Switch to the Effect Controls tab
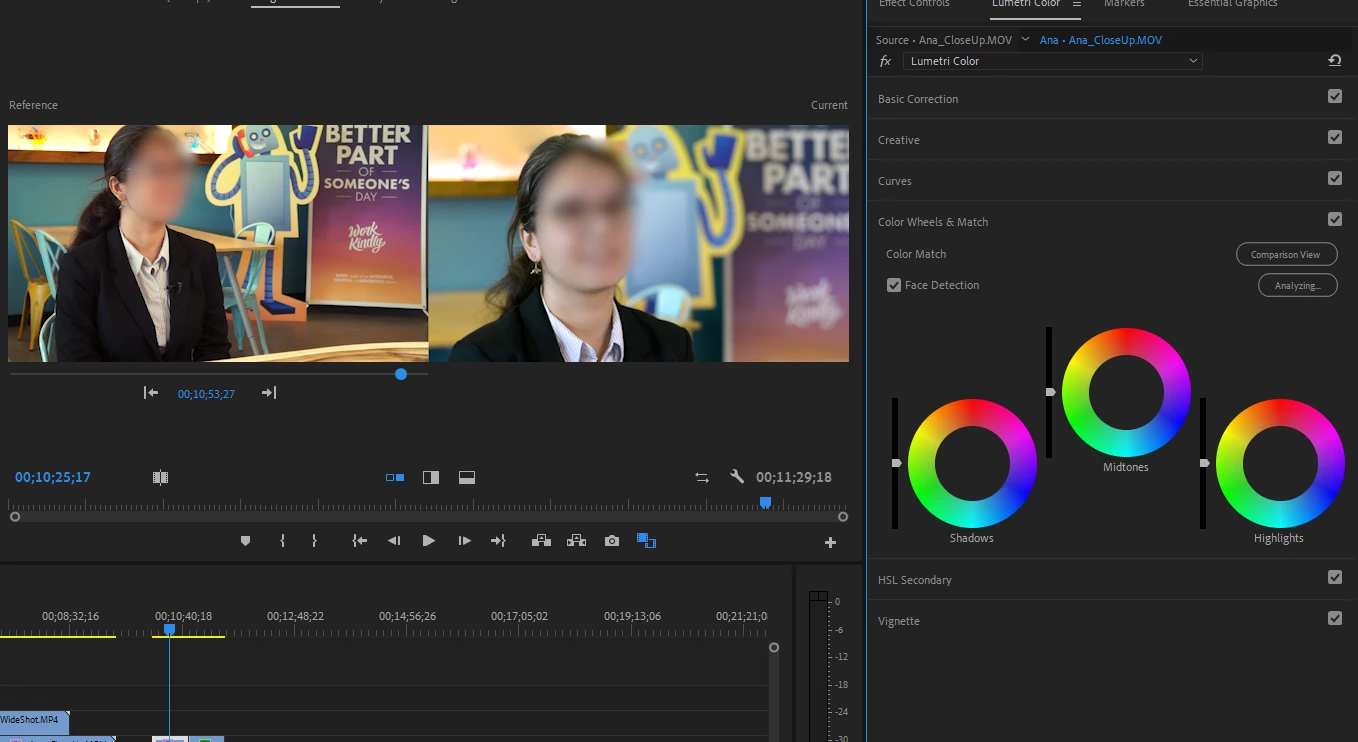1358x742 pixels. pyautogui.click(x=914, y=4)
